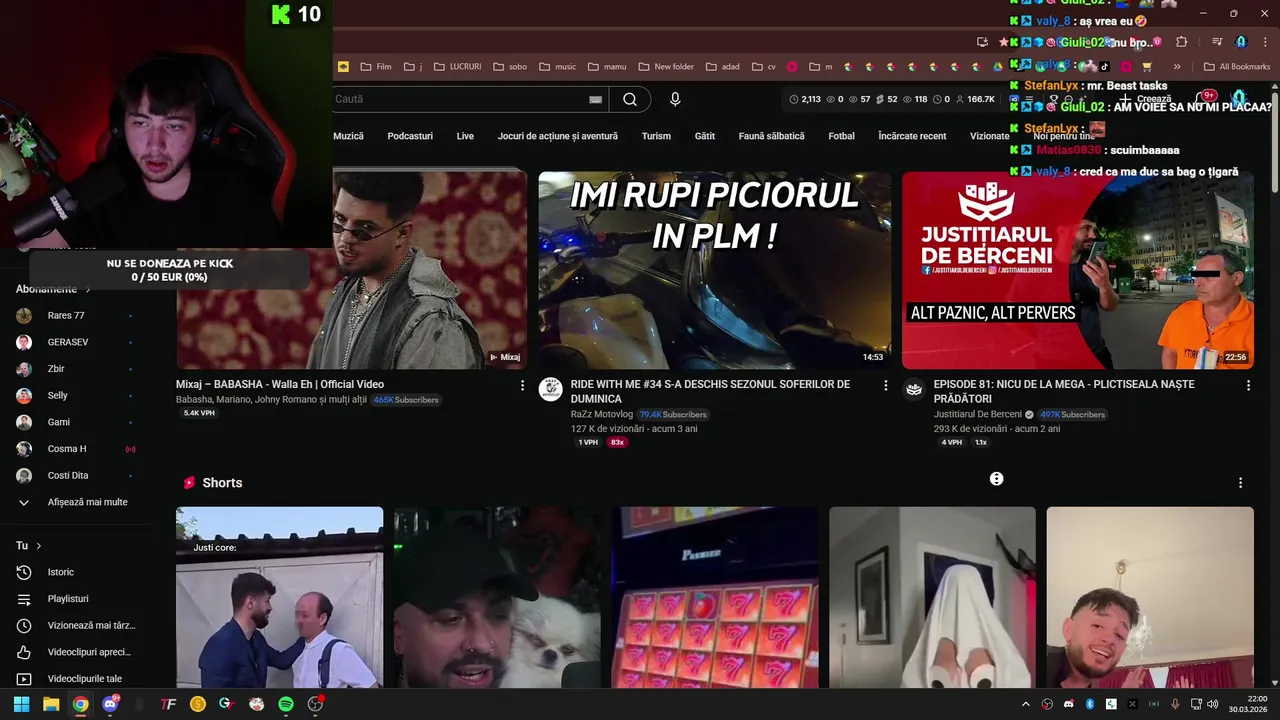
Task: Open All Bookmarks folder
Action: [x=1237, y=67]
